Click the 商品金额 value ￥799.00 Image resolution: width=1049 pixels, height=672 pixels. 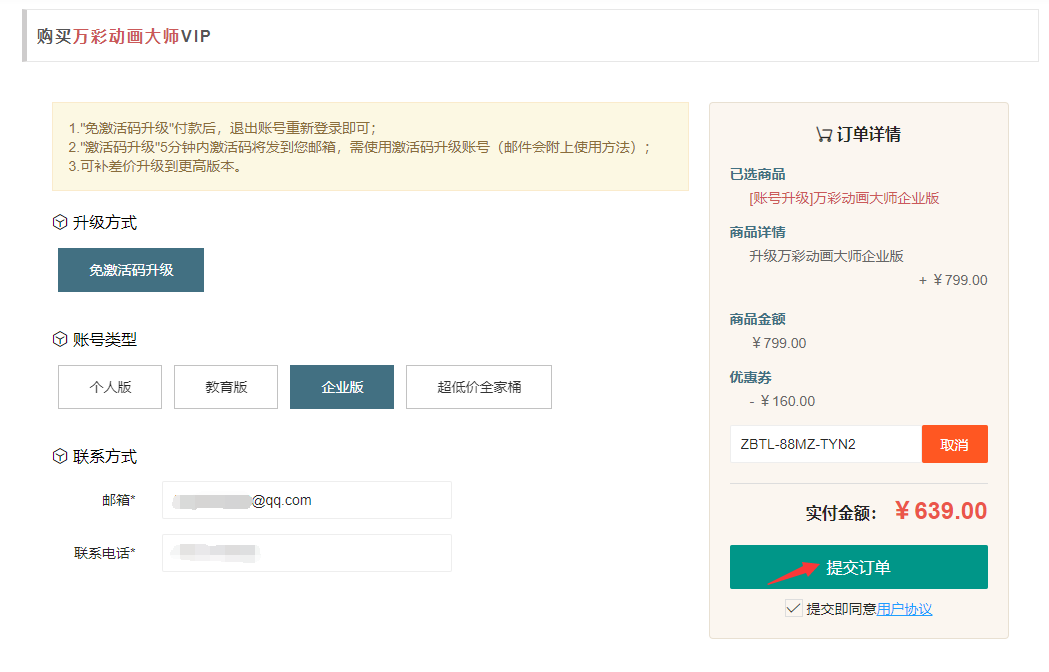(x=779, y=343)
